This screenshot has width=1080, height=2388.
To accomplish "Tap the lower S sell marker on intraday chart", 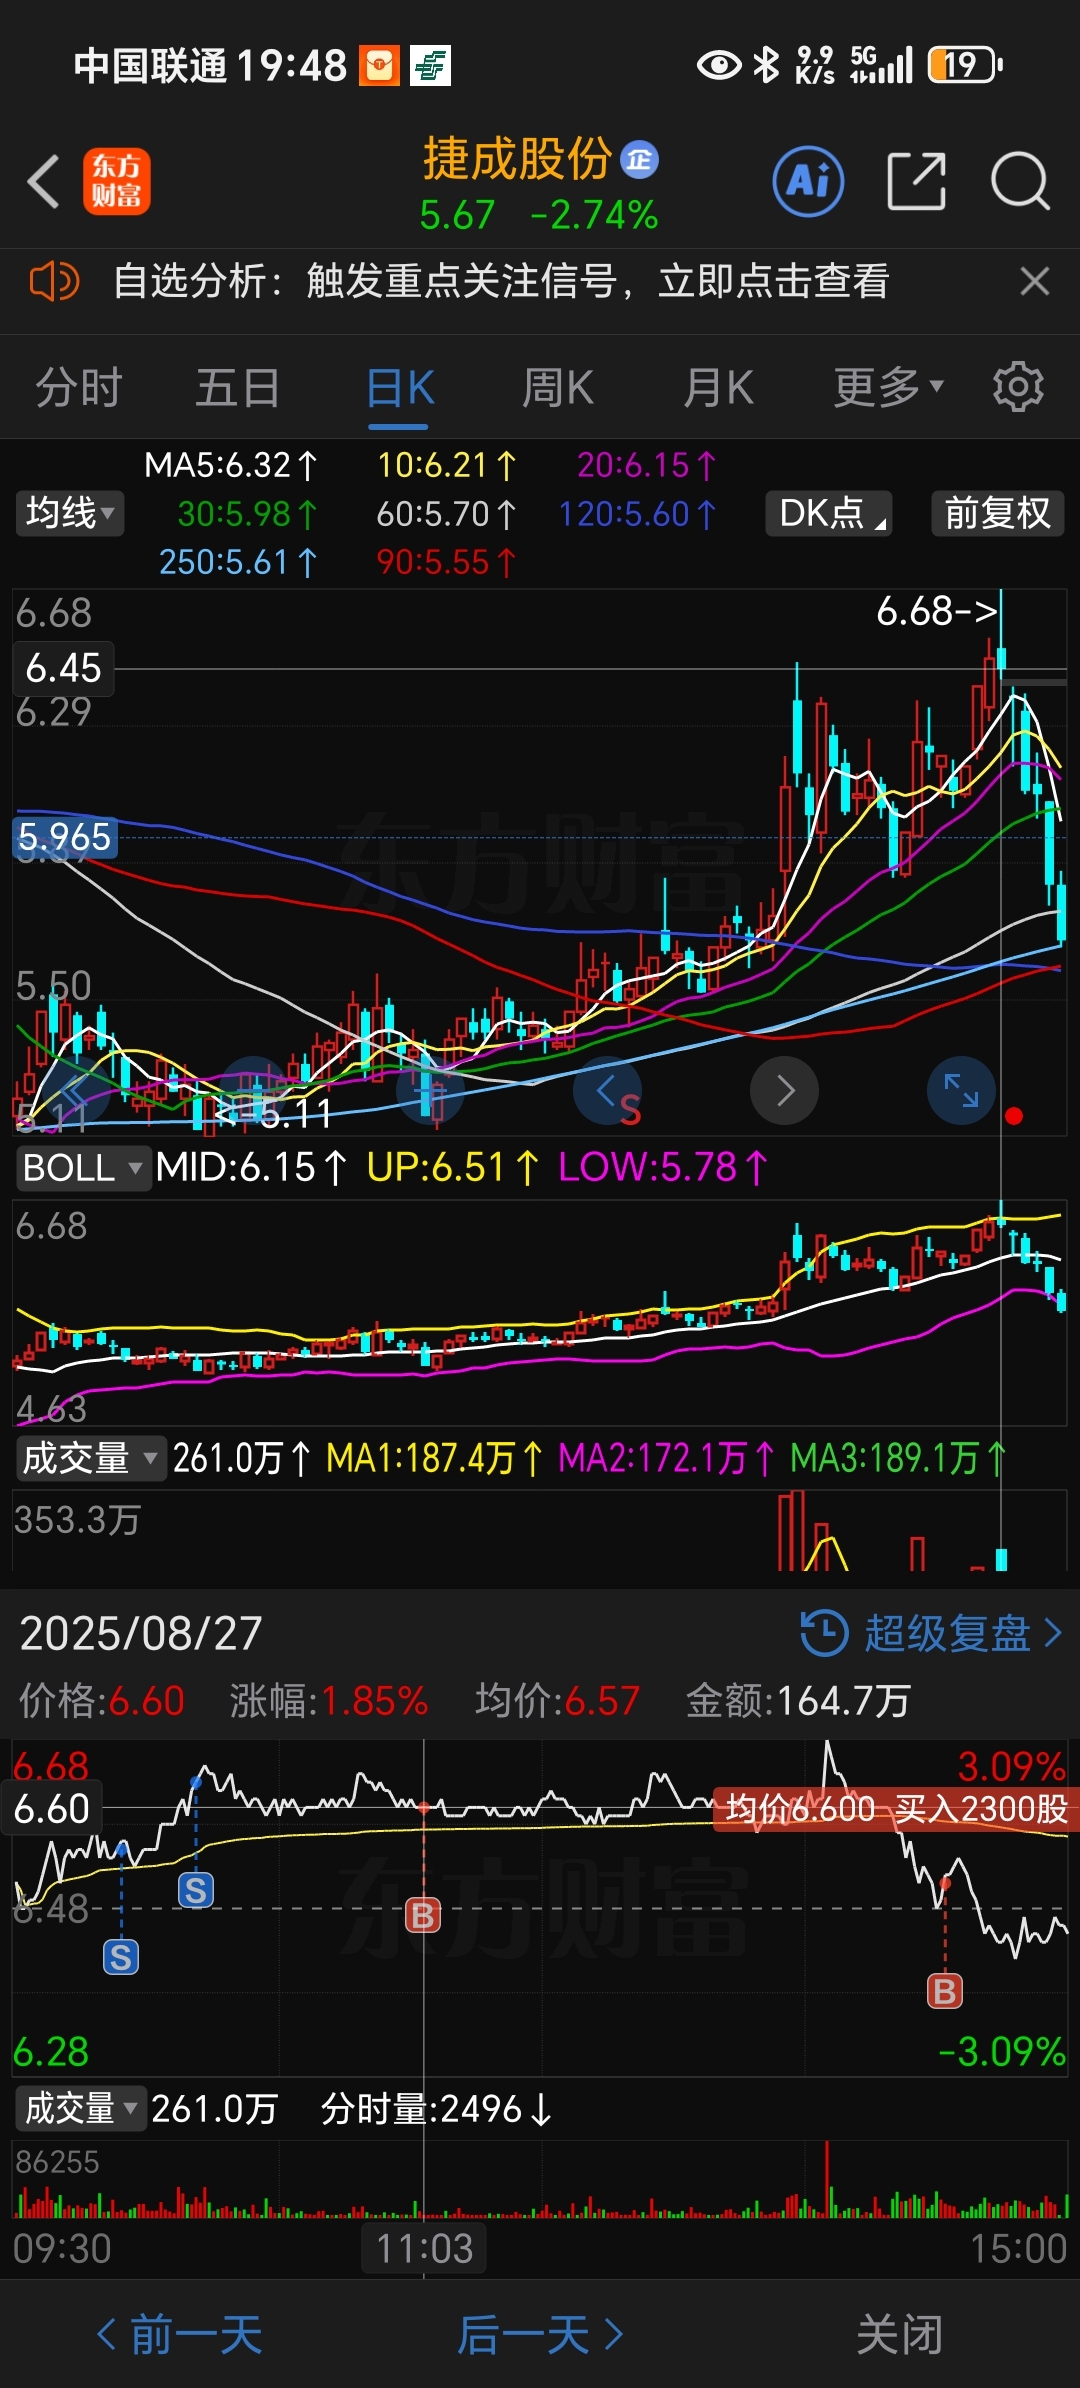I will (121, 1957).
